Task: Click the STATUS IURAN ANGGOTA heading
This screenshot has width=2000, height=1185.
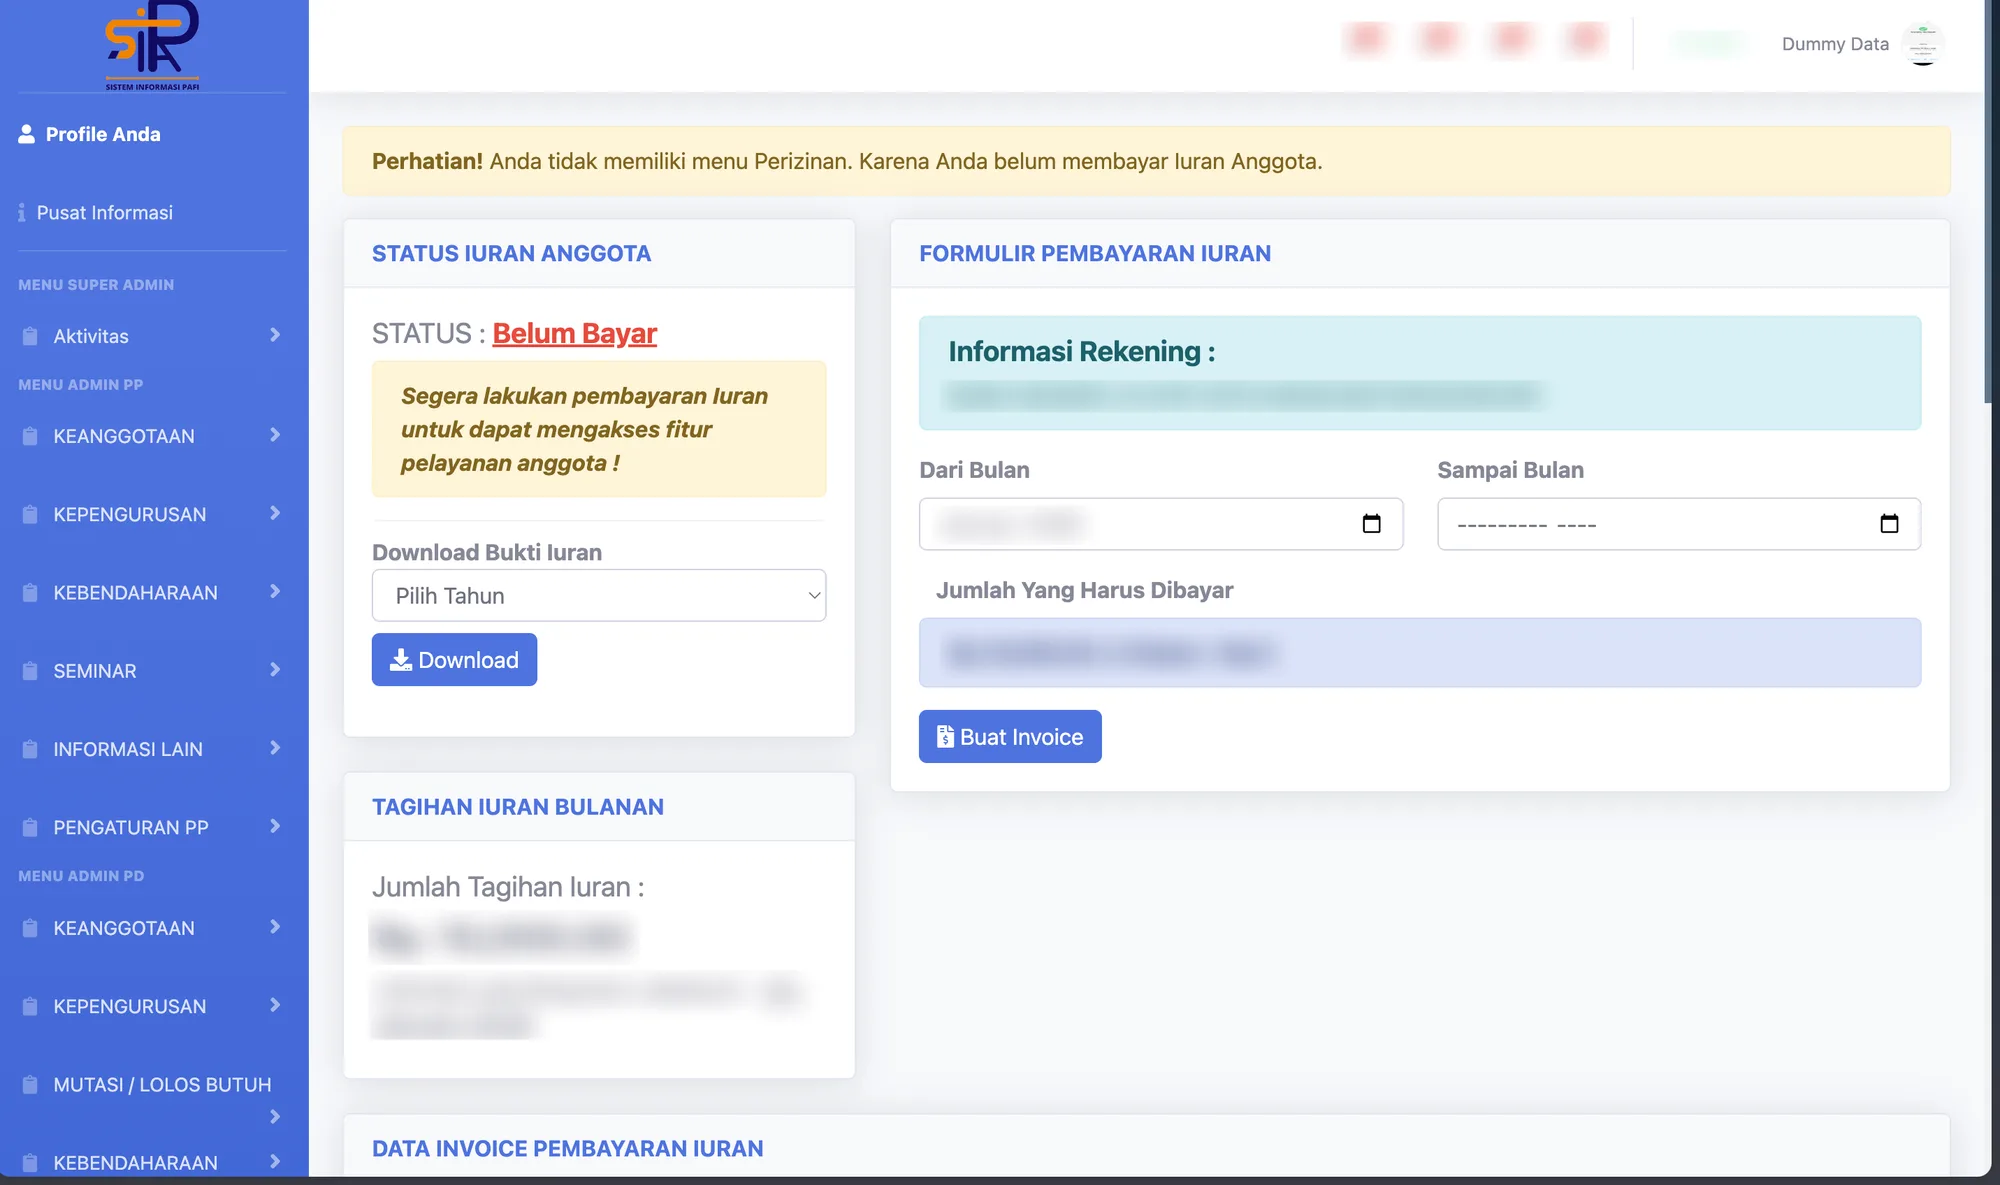Action: tap(511, 254)
